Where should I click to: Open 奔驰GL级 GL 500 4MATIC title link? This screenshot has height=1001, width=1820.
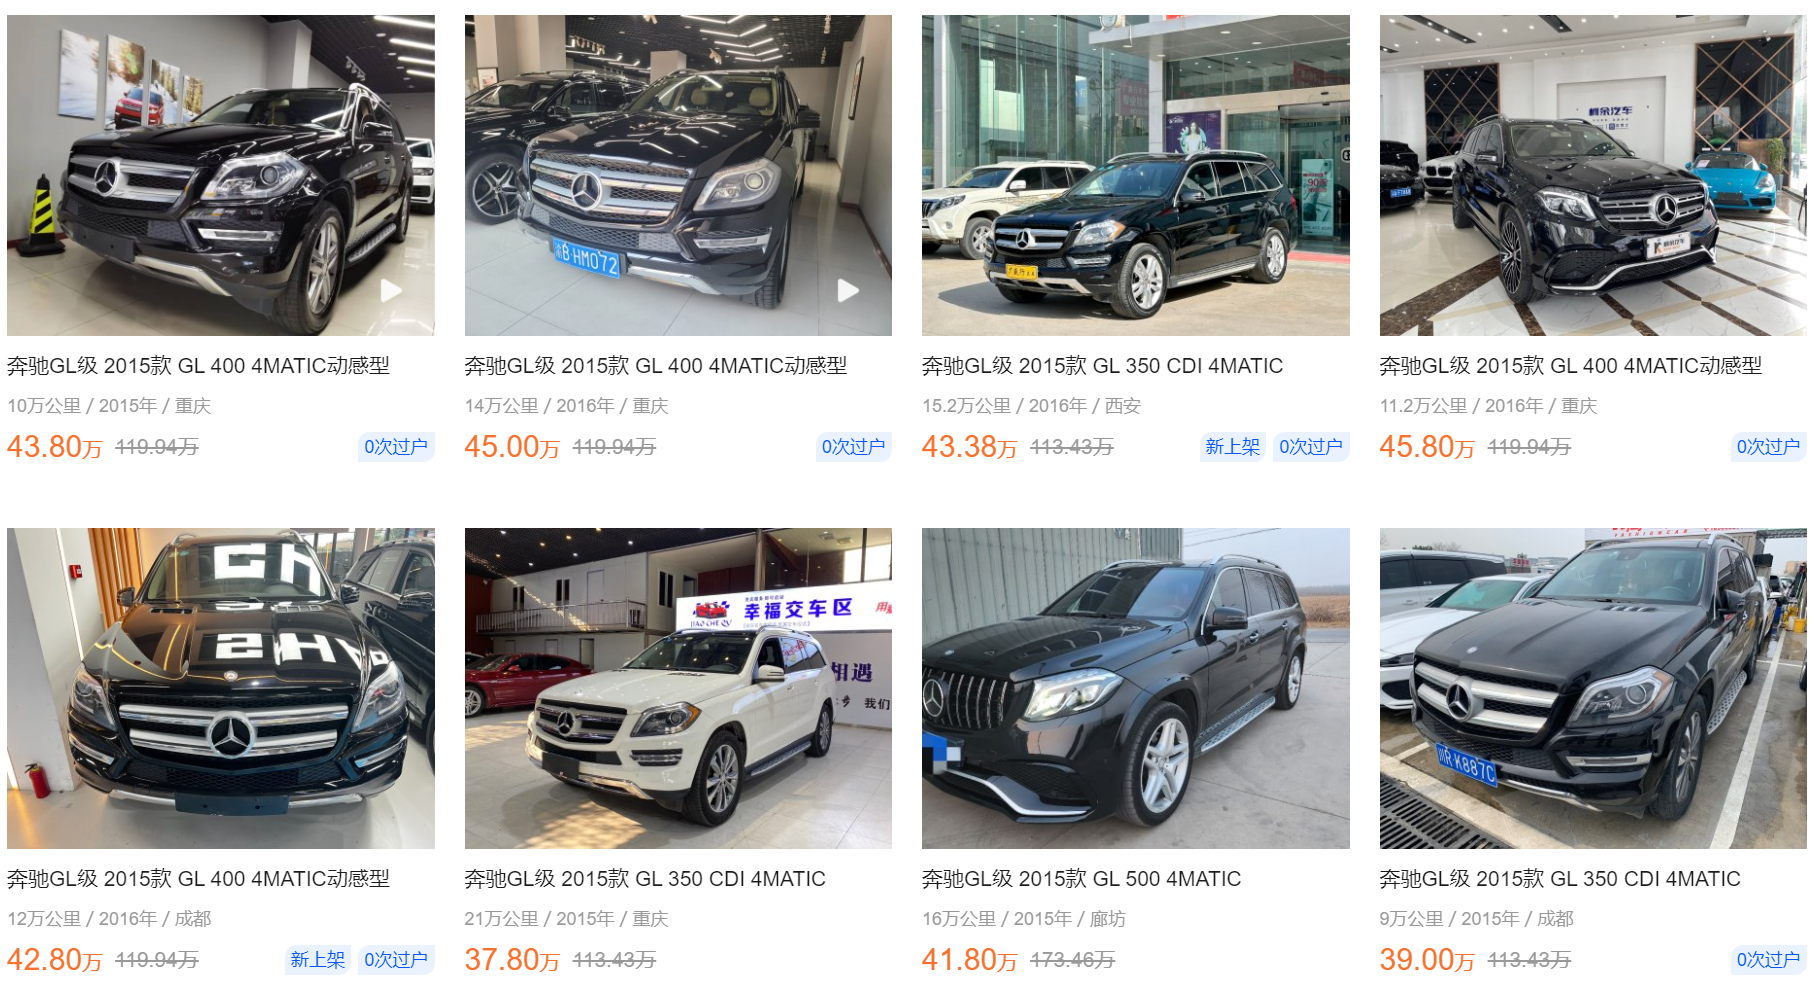[x=1081, y=879]
